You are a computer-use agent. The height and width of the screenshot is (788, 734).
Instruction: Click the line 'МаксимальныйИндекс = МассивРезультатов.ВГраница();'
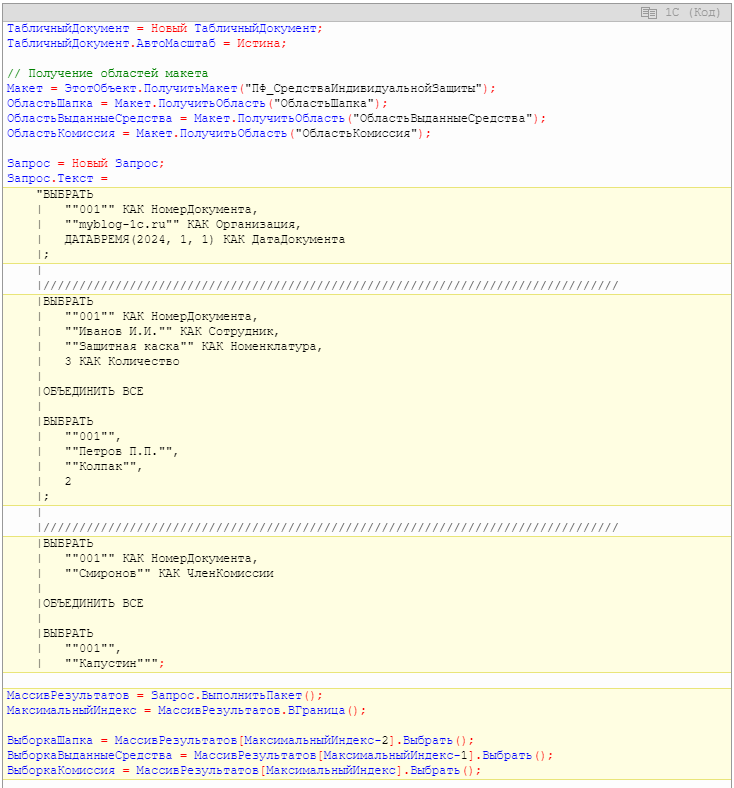(186, 711)
